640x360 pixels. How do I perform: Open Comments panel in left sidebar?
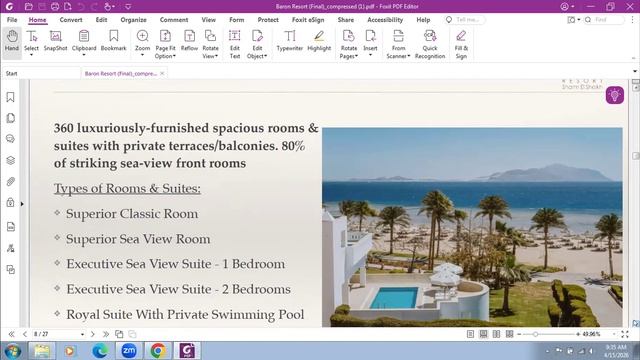point(11,139)
